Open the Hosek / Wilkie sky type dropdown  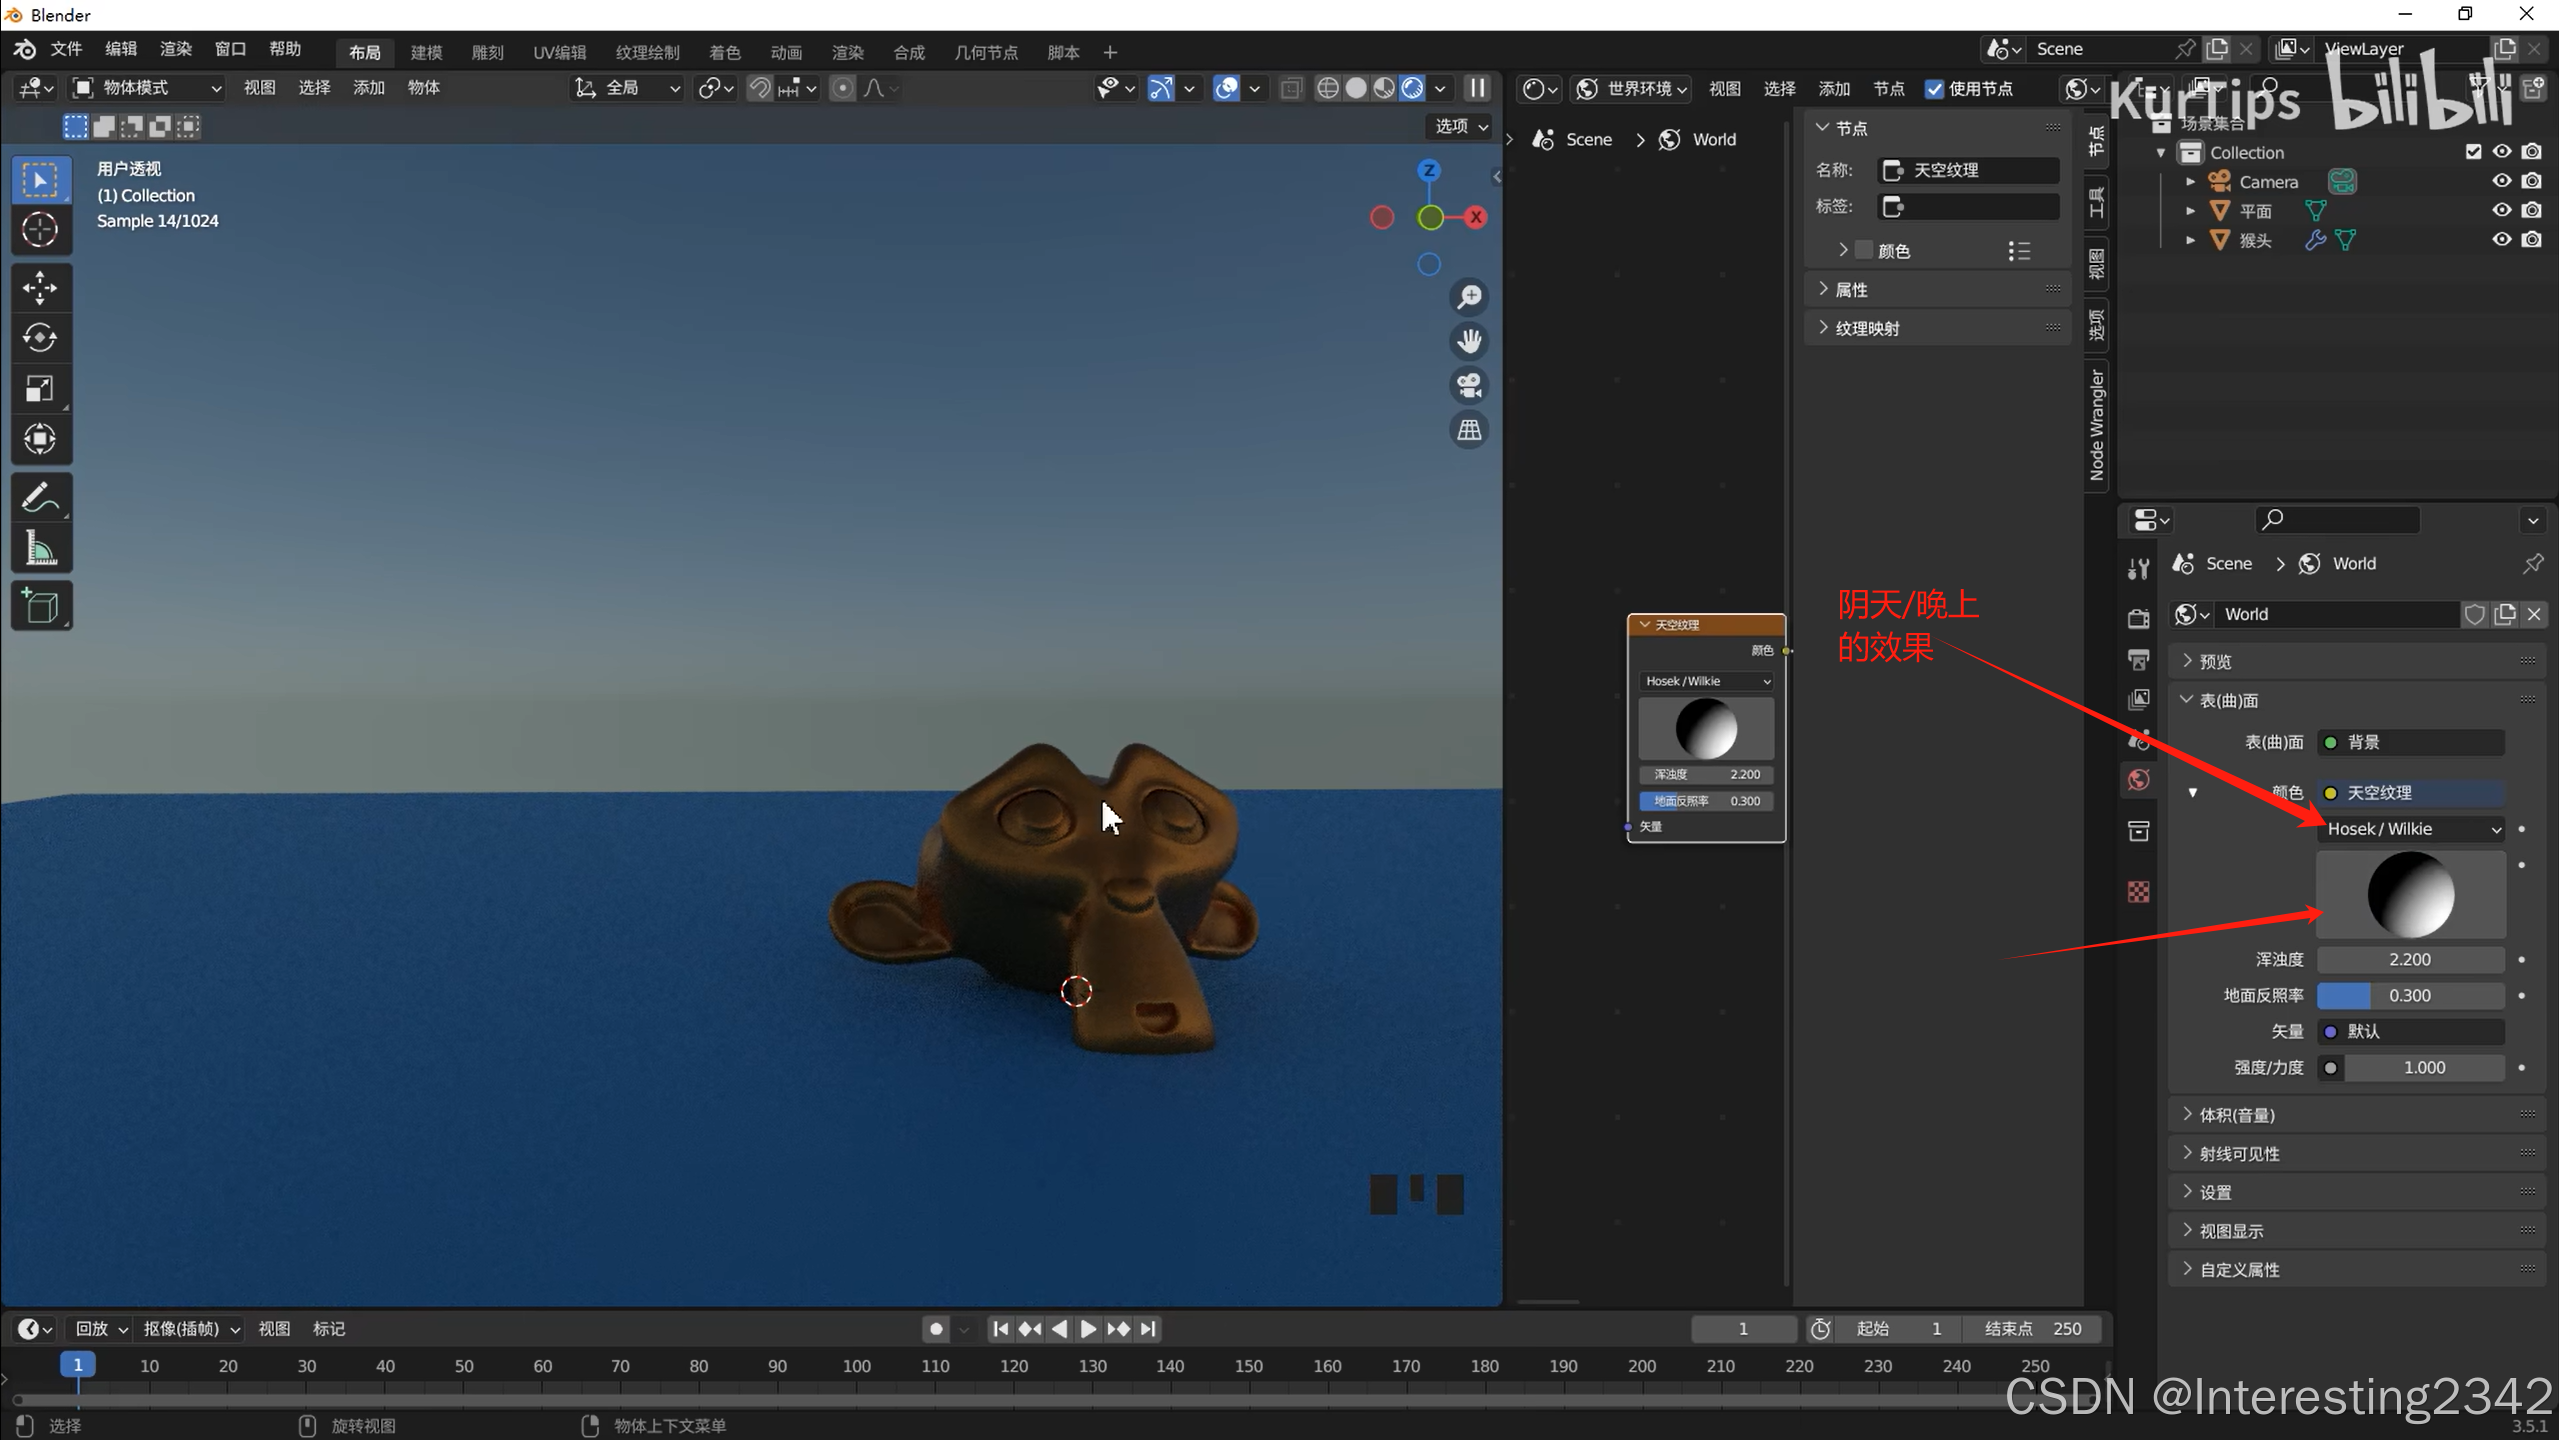(x=2411, y=829)
